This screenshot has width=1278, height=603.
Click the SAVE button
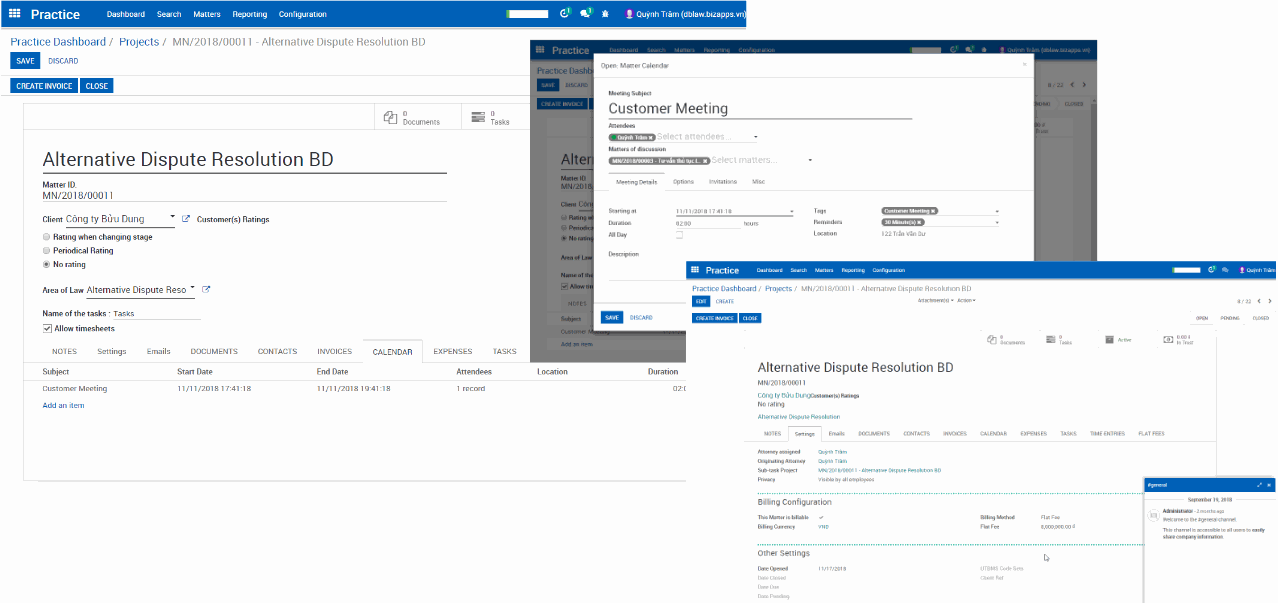(x=24, y=61)
